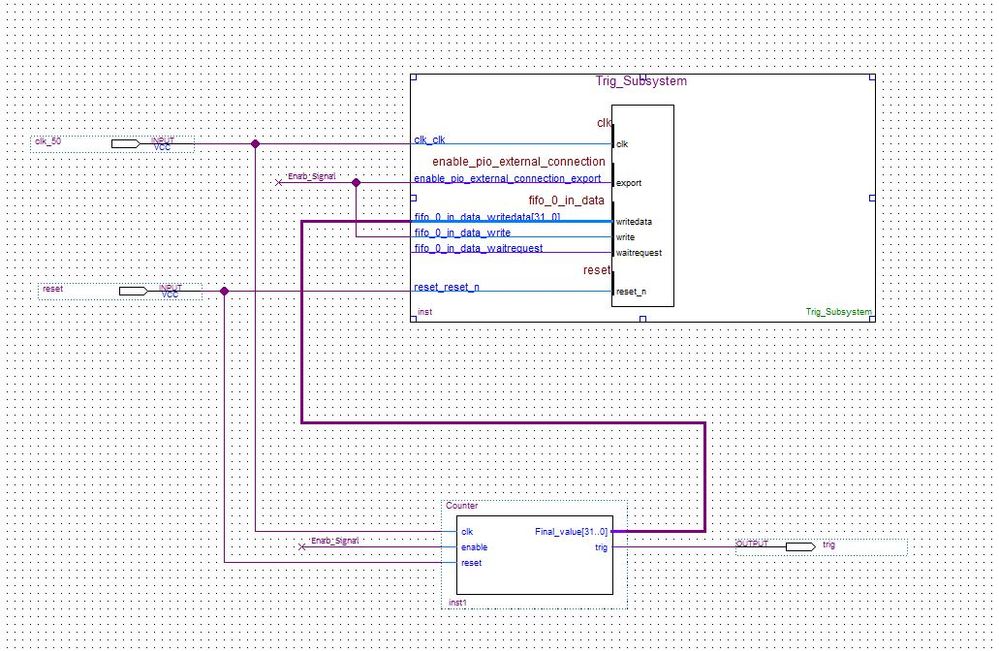Click the clk_clk port label
The image size is (999, 651).
[432, 141]
